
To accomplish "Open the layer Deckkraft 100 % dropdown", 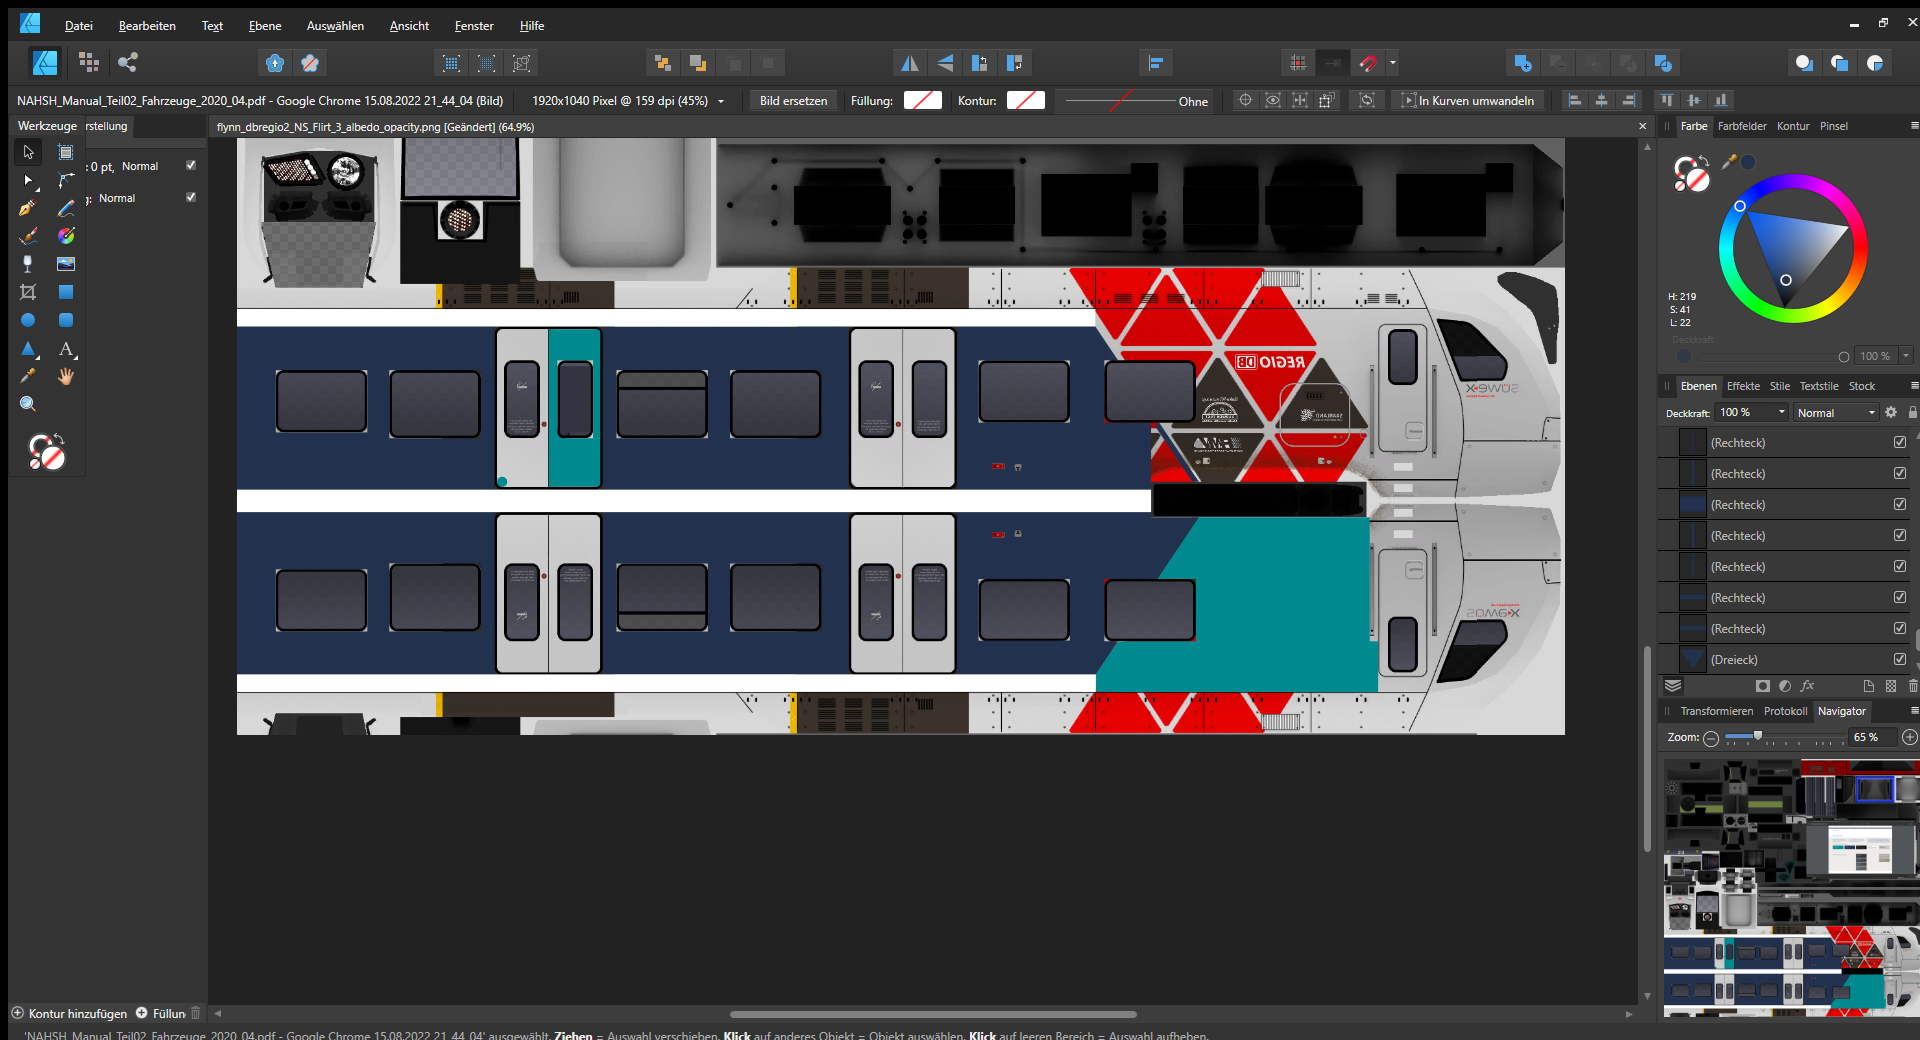I will pos(1781,412).
